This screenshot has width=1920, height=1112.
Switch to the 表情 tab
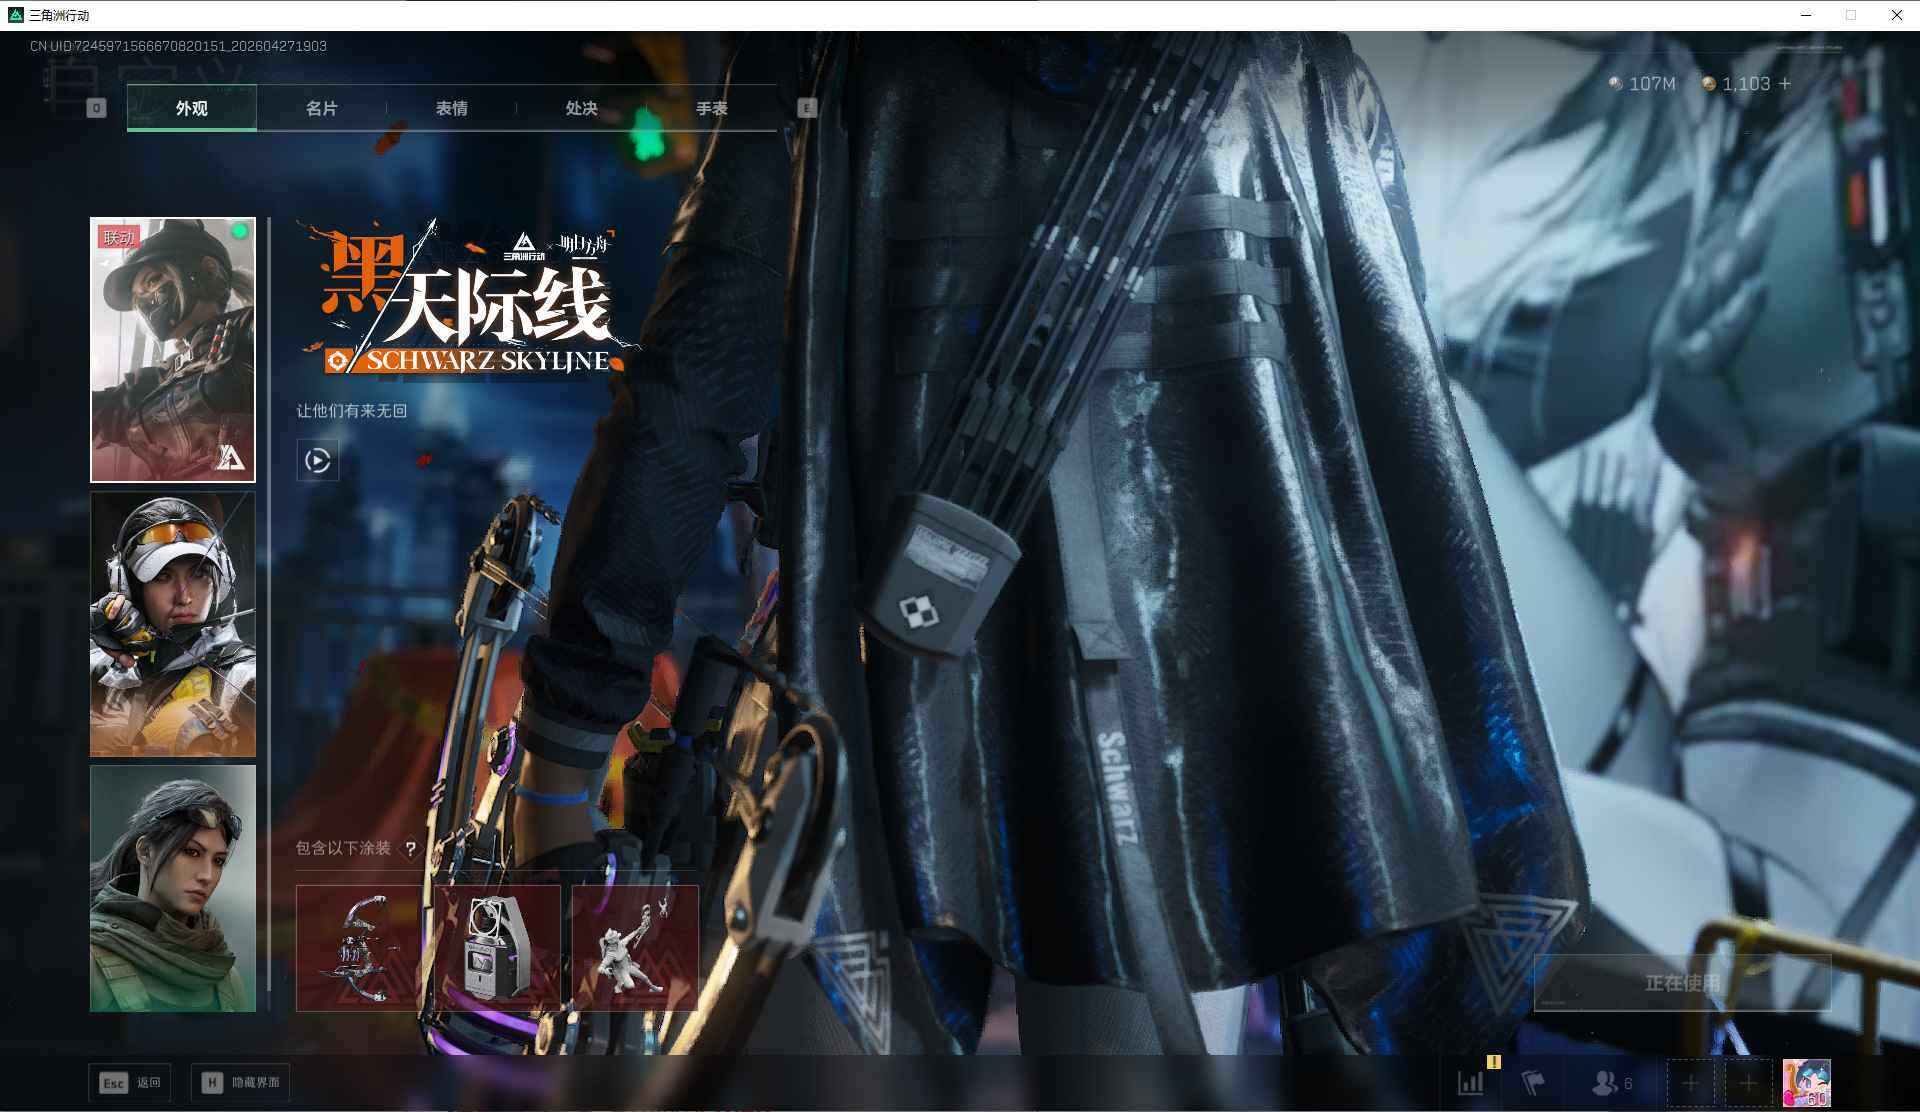tap(451, 108)
